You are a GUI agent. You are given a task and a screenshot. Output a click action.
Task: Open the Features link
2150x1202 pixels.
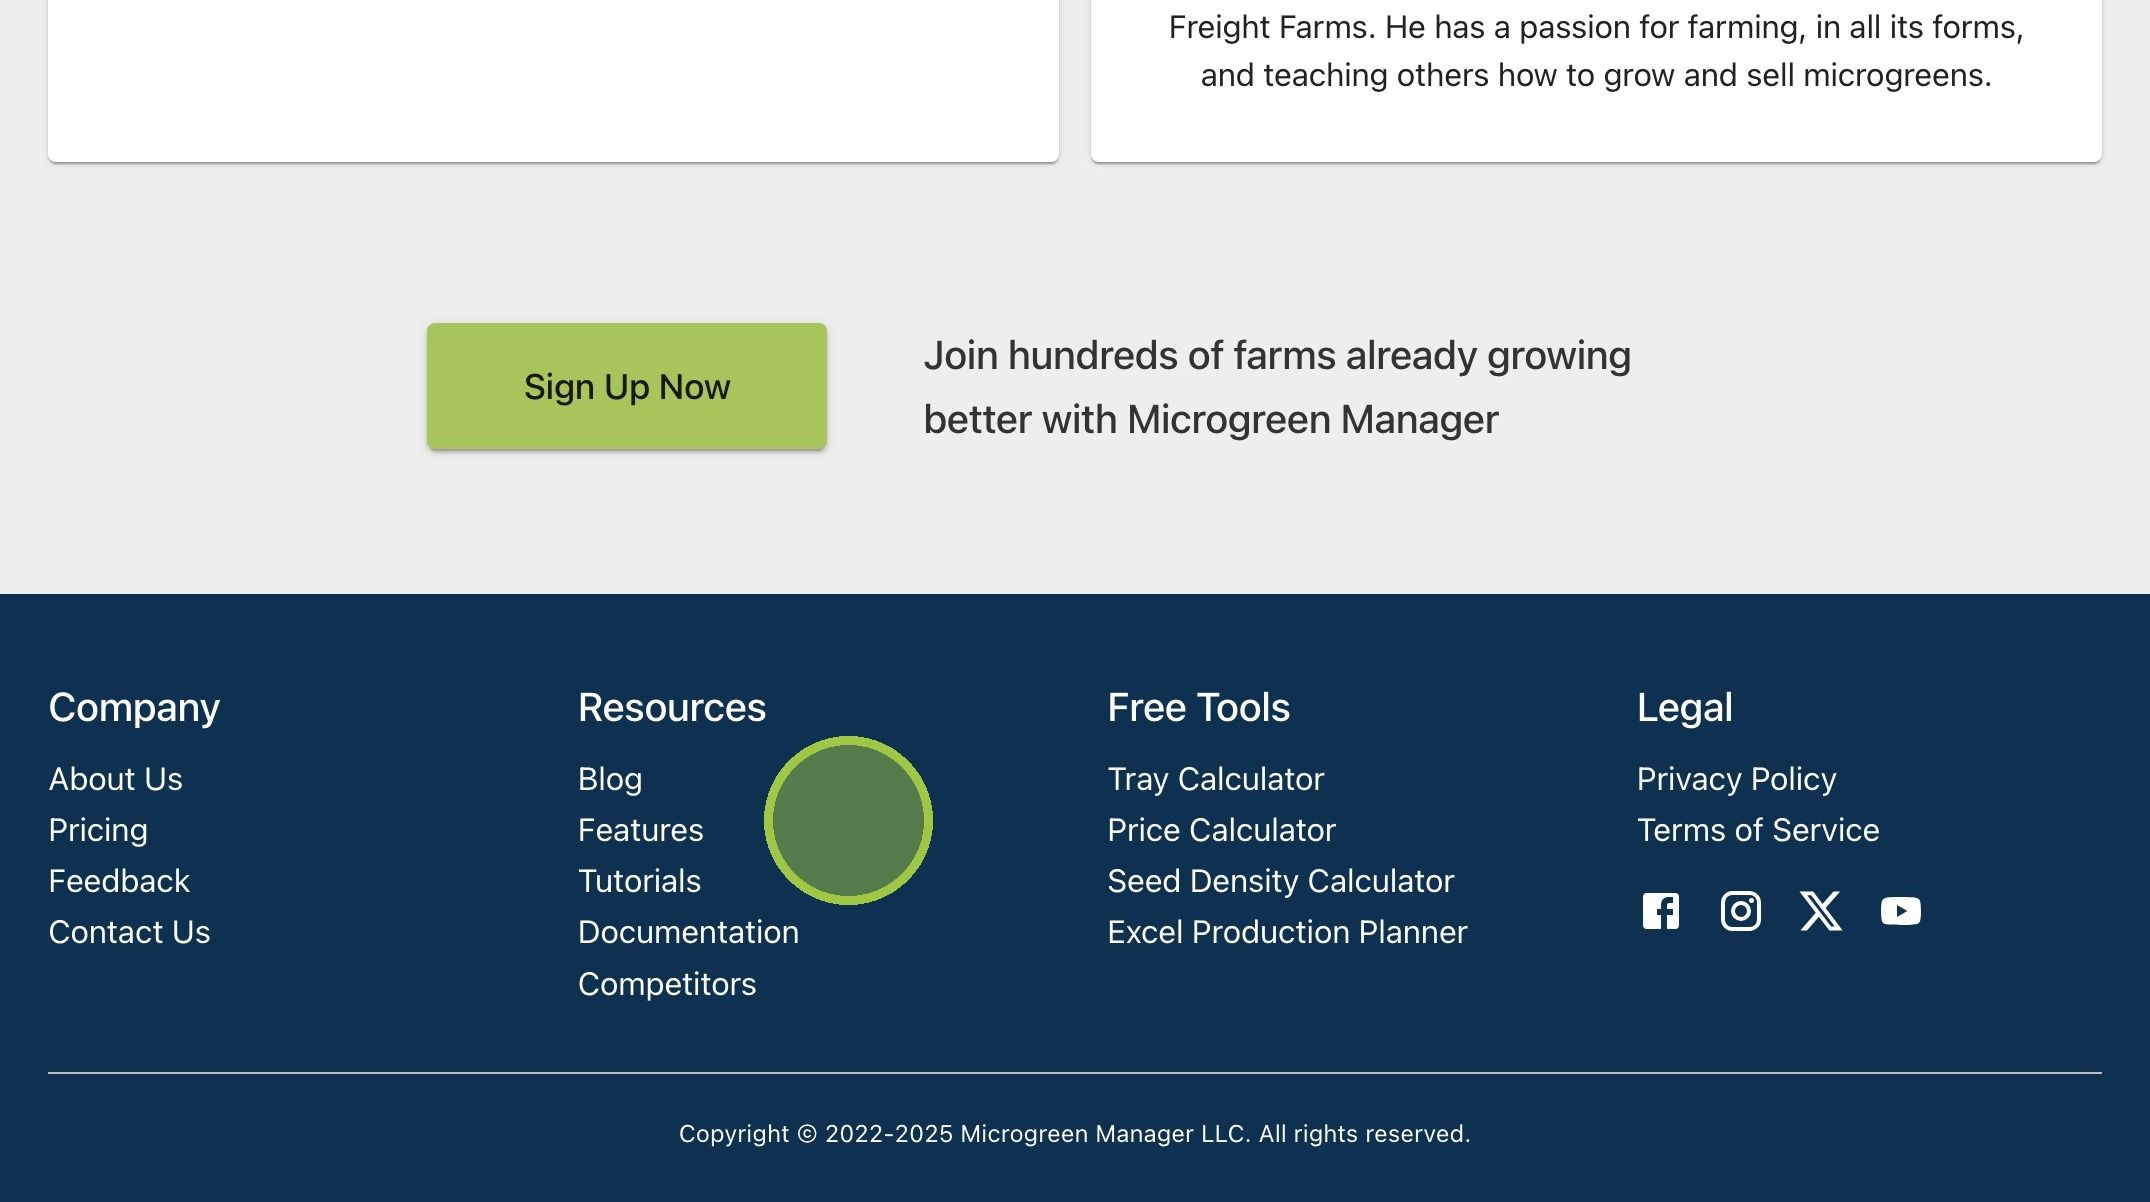click(641, 830)
